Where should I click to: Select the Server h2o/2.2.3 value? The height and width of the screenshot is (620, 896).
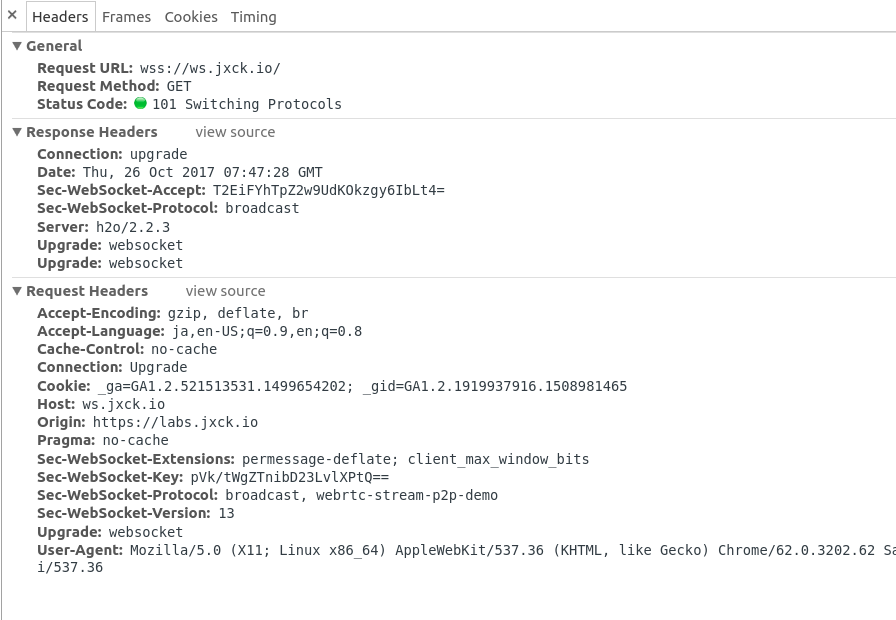click(133, 227)
